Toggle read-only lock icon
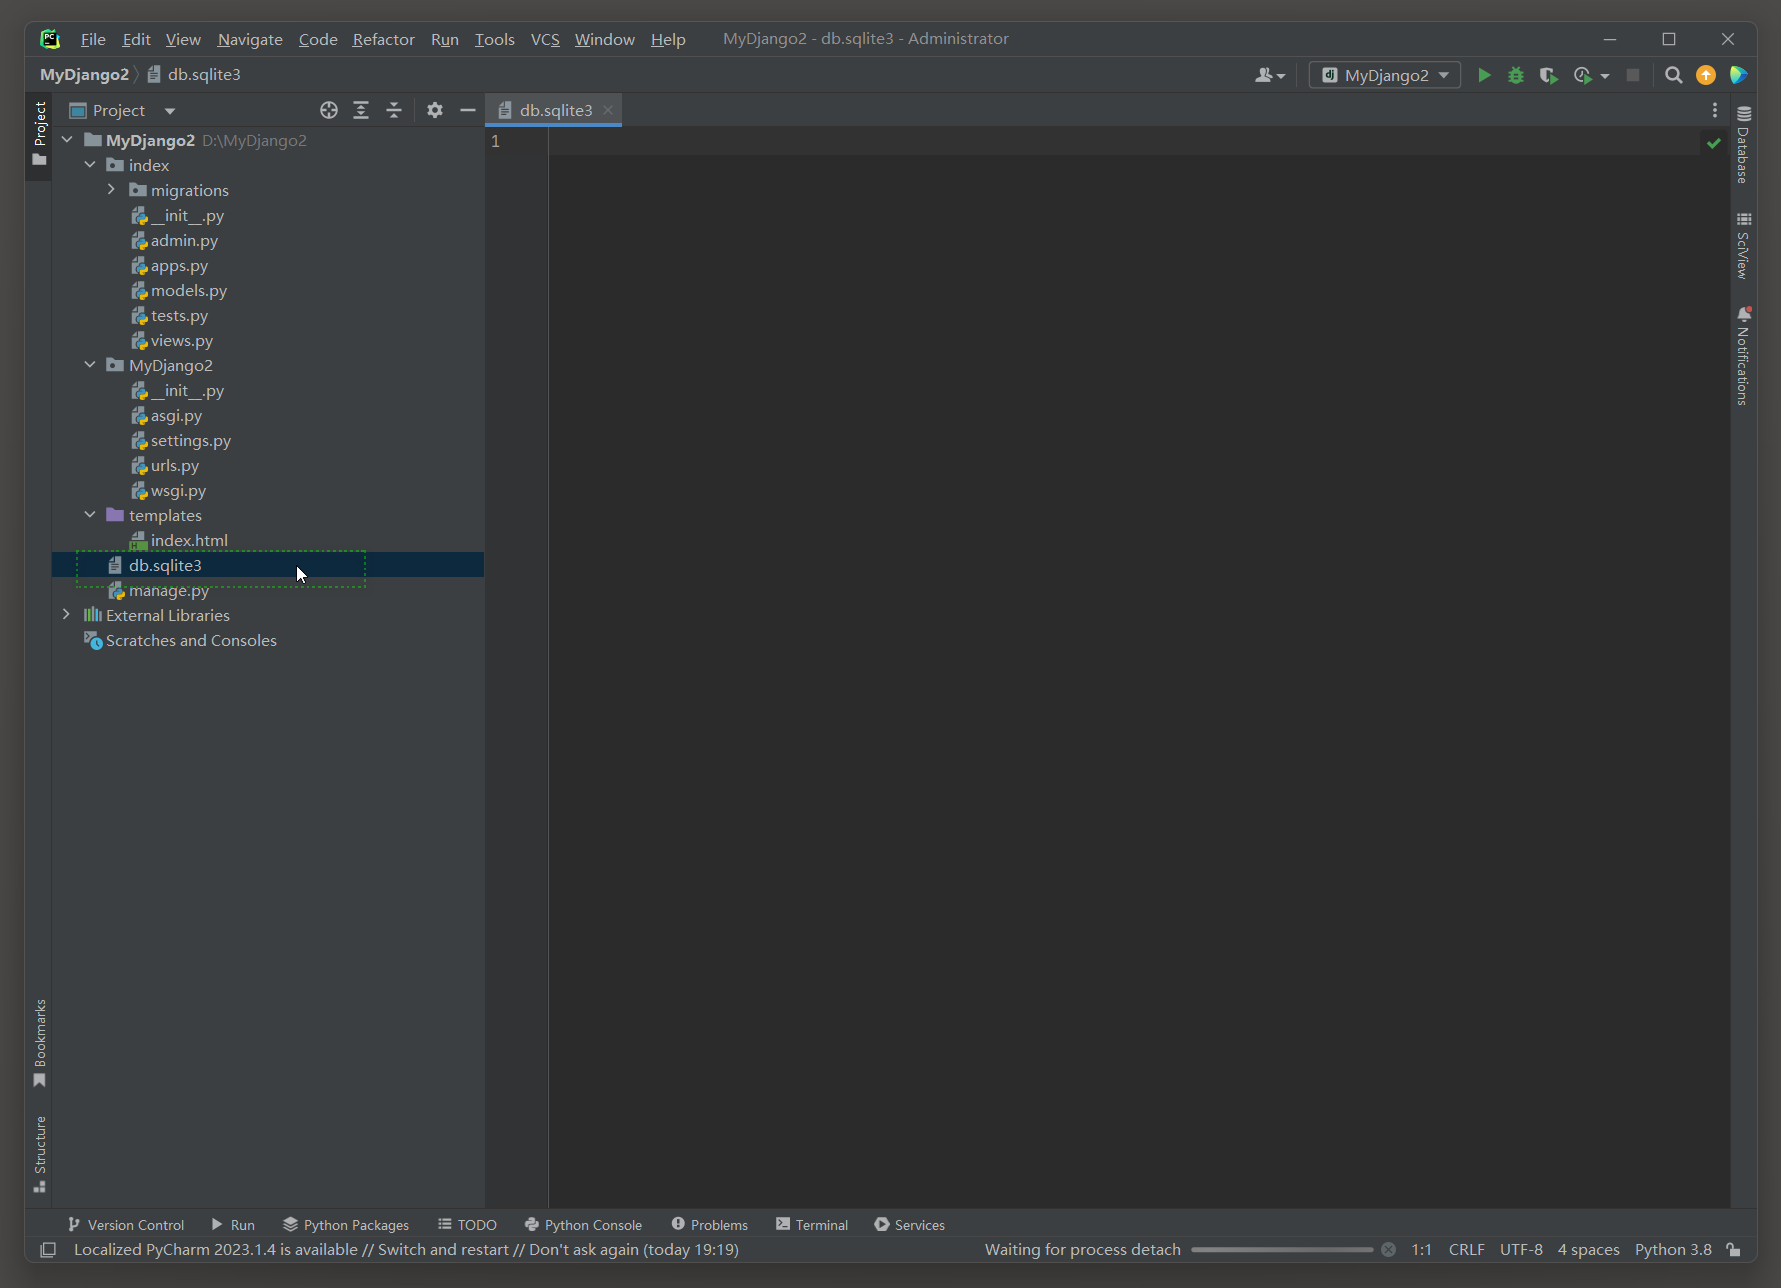Screen dimensions: 1781x1288 1734,1250
